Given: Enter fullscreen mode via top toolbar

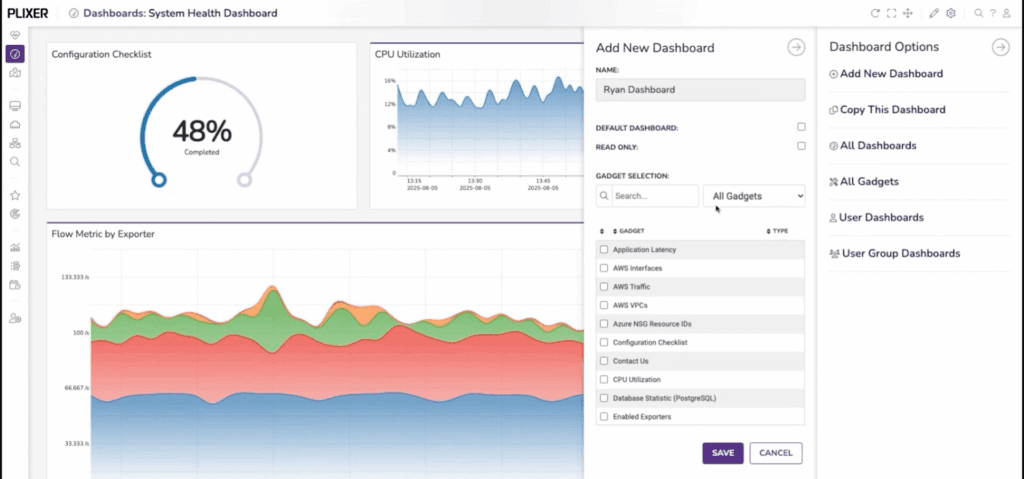Looking at the screenshot, I should 891,13.
